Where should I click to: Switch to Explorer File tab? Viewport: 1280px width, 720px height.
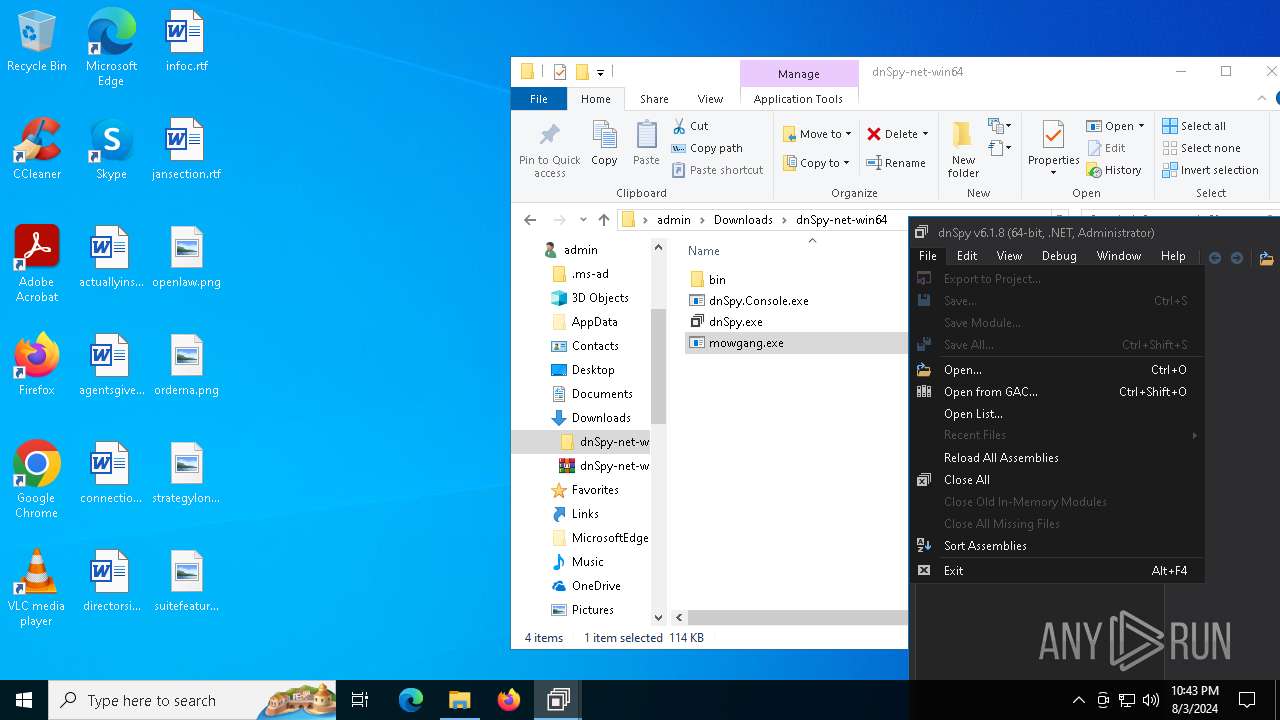point(538,99)
